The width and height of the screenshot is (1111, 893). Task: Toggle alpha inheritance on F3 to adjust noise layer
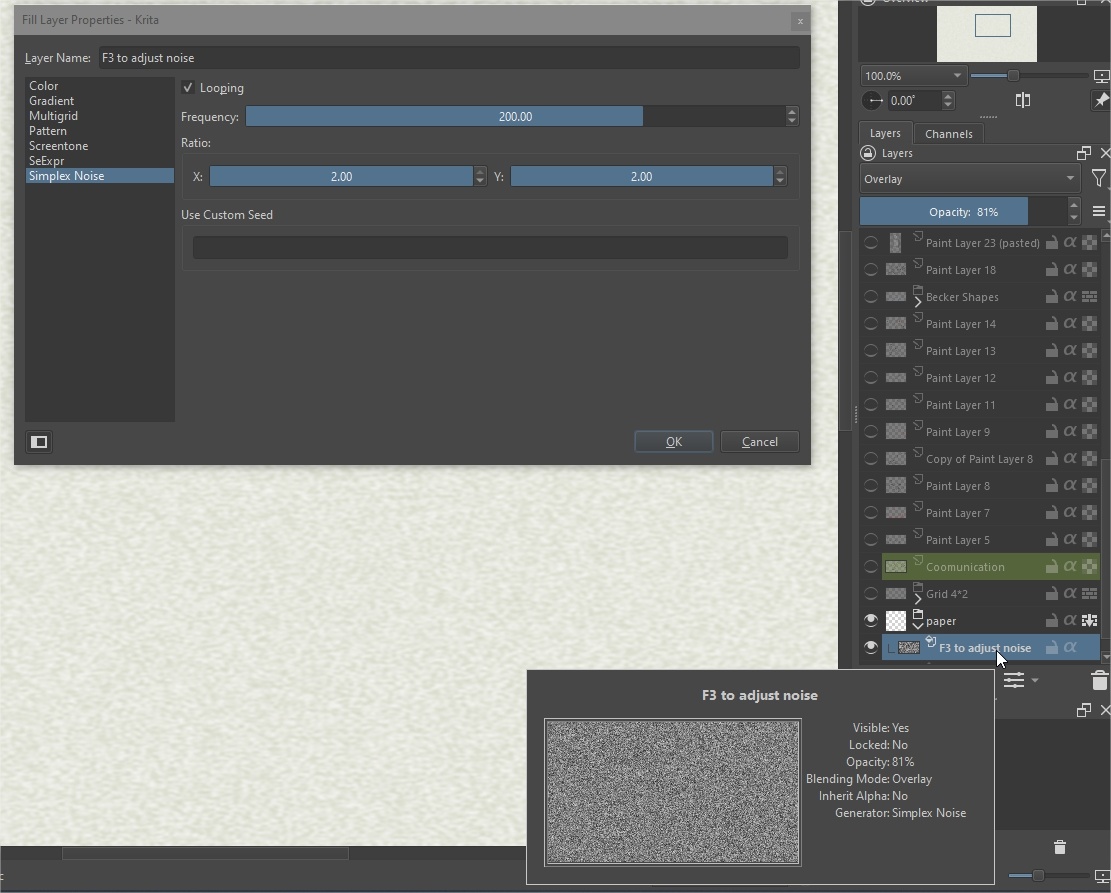click(1070, 648)
